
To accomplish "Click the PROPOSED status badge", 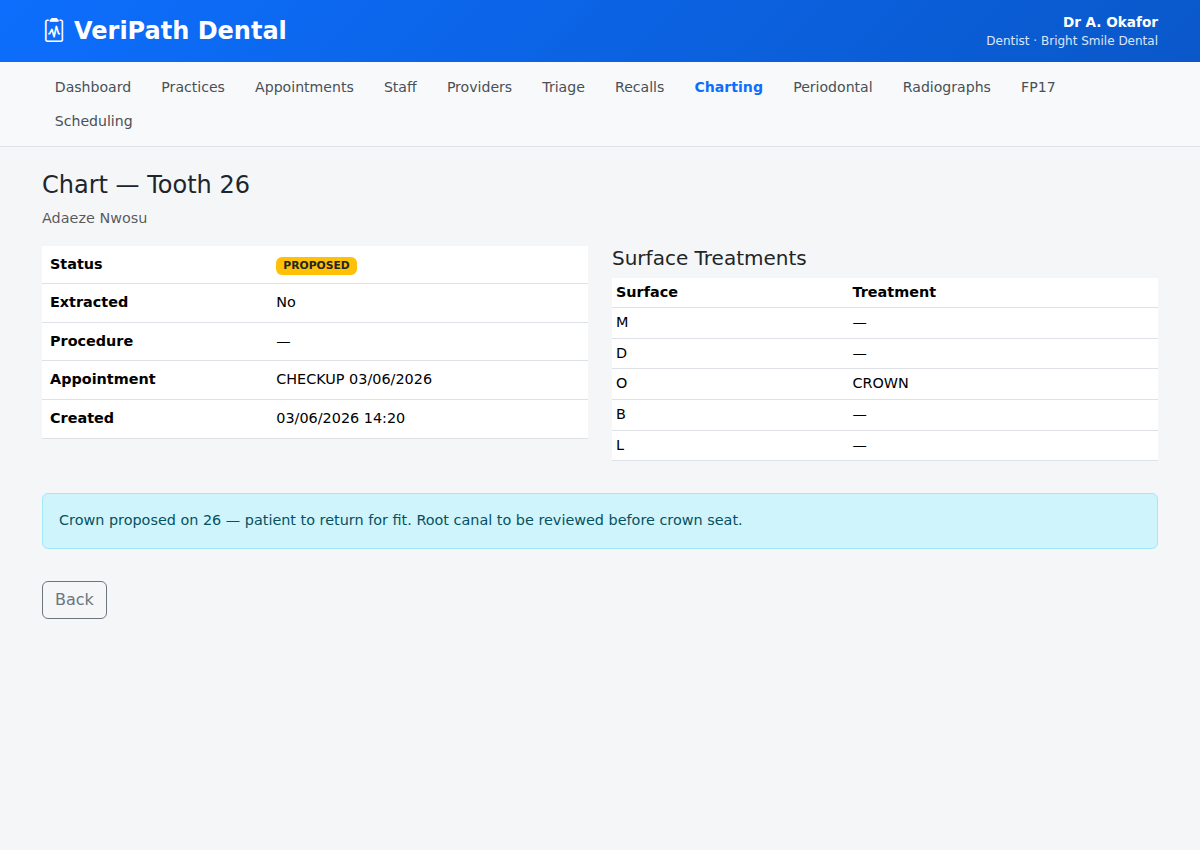I will (316, 266).
